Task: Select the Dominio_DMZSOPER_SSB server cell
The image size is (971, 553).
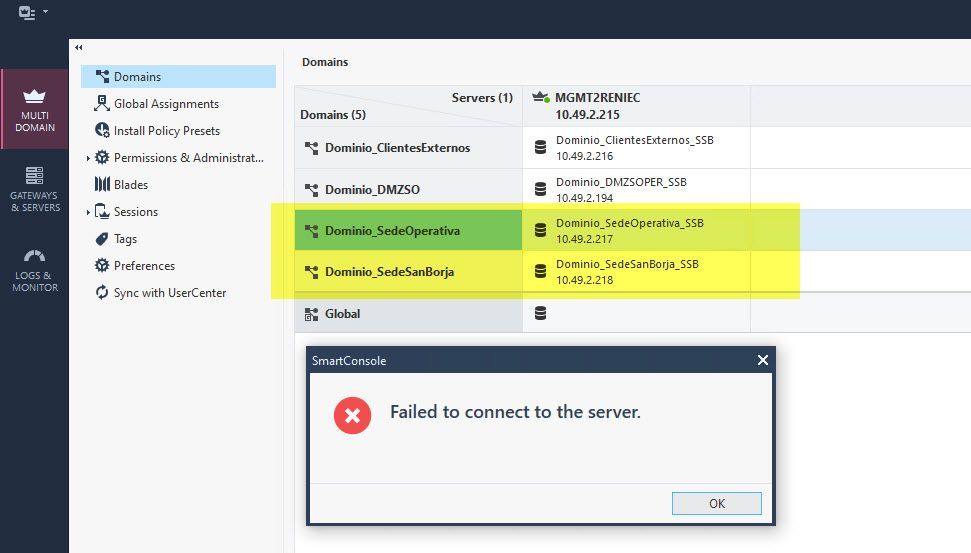Action: click(x=637, y=189)
